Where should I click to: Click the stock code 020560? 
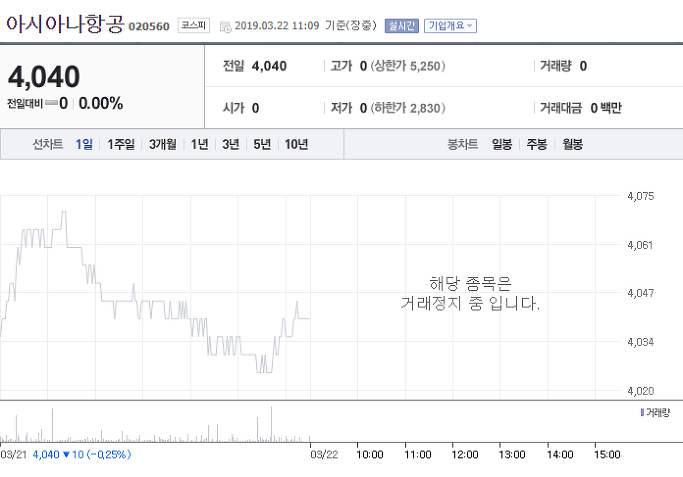[x=149, y=27]
